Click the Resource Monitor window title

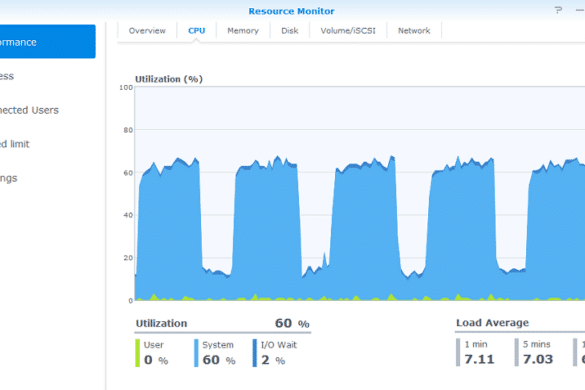(291, 11)
